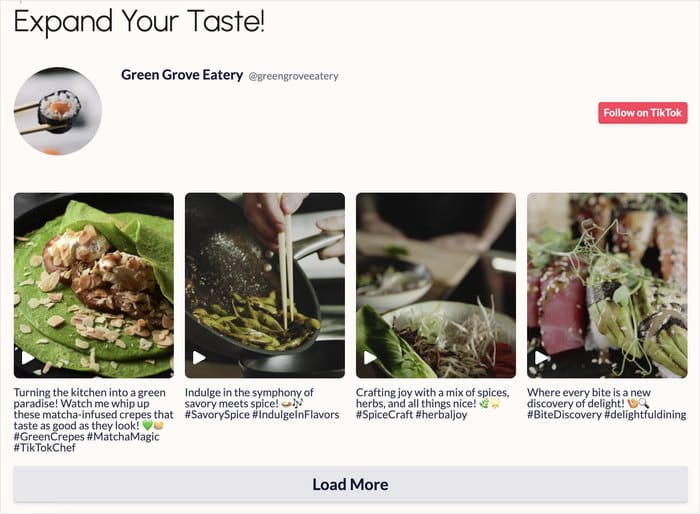Click the #delightfuldining hashtag

click(646, 414)
